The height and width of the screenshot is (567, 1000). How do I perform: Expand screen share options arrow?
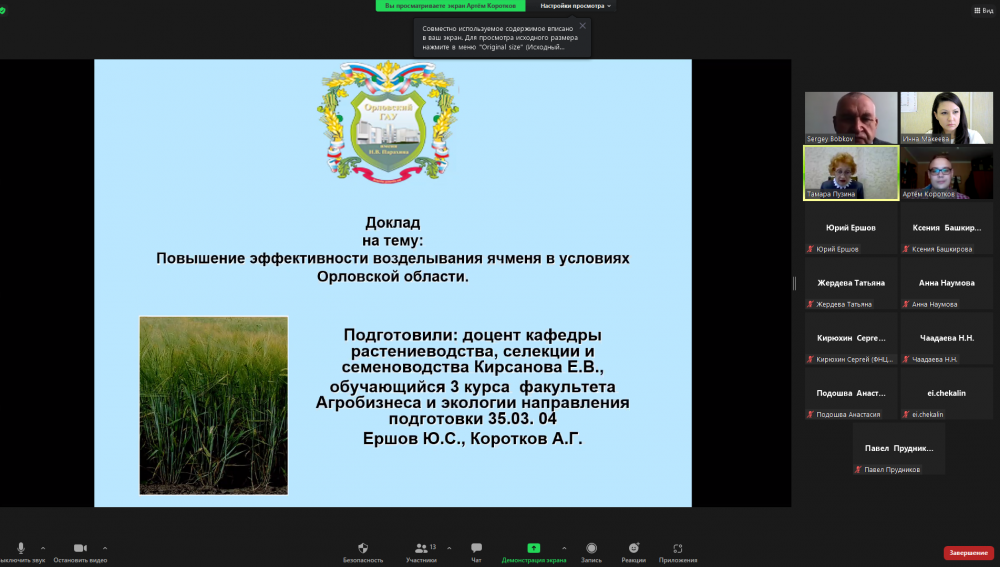tap(564, 548)
